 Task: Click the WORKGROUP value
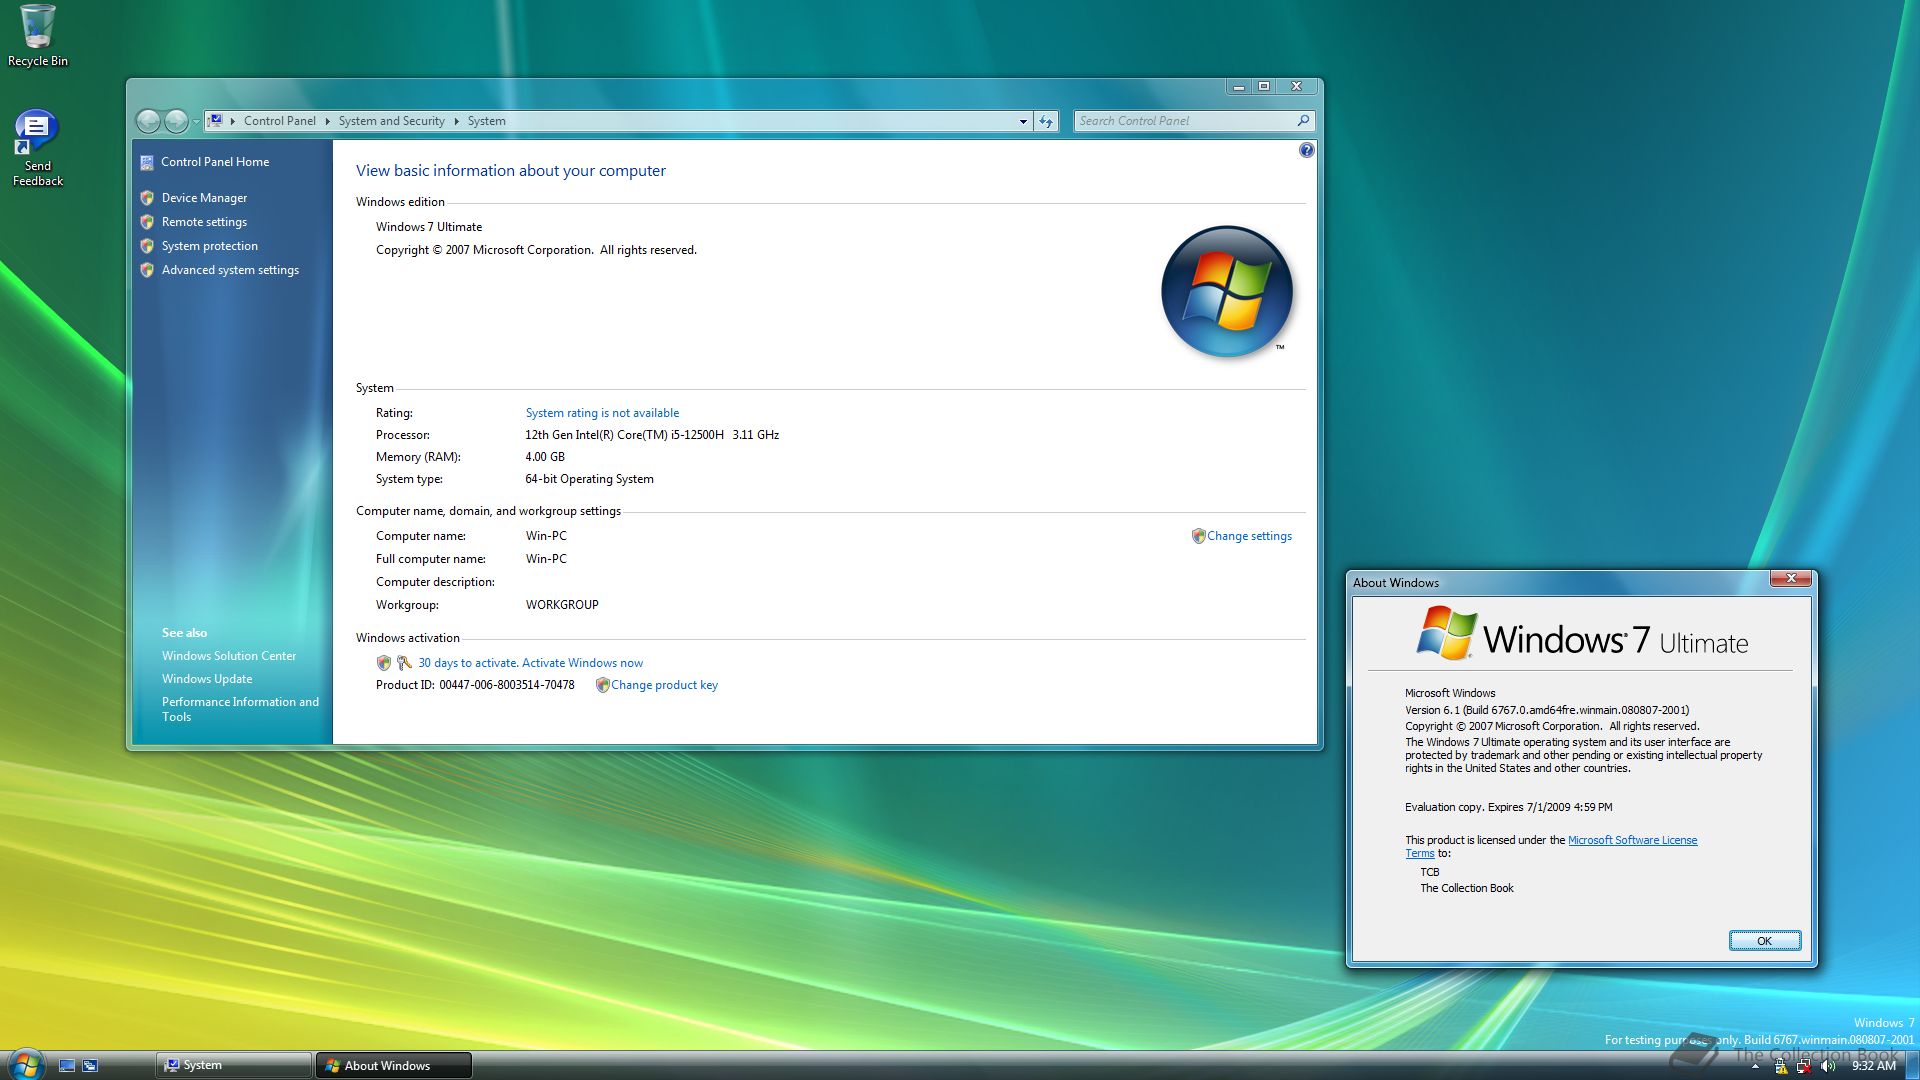coord(562,605)
